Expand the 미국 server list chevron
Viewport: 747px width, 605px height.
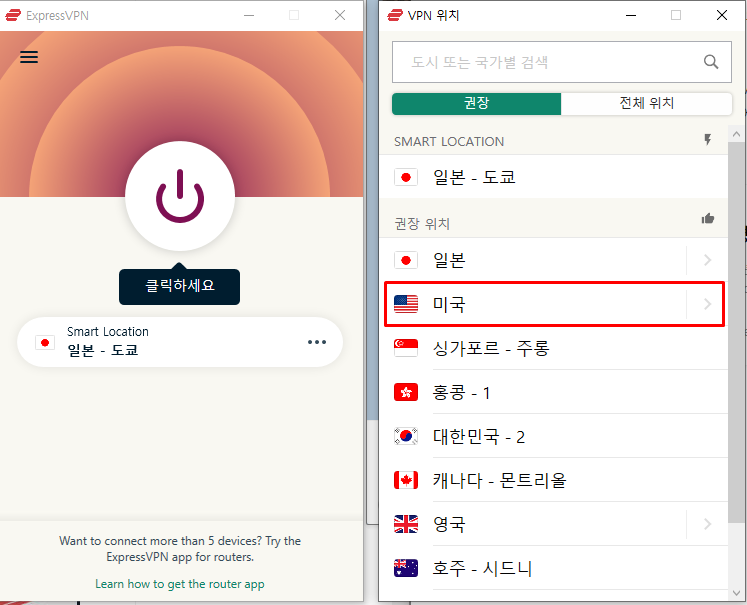point(707,304)
